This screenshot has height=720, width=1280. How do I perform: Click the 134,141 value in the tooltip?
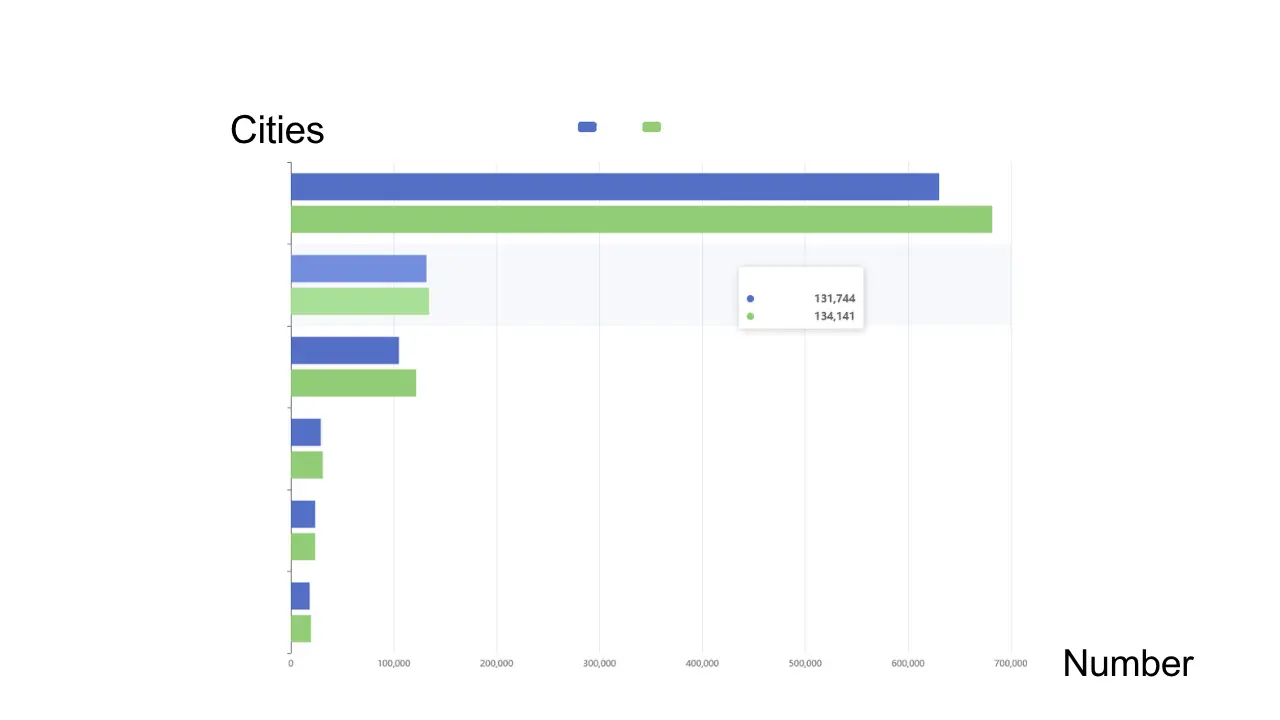834,316
